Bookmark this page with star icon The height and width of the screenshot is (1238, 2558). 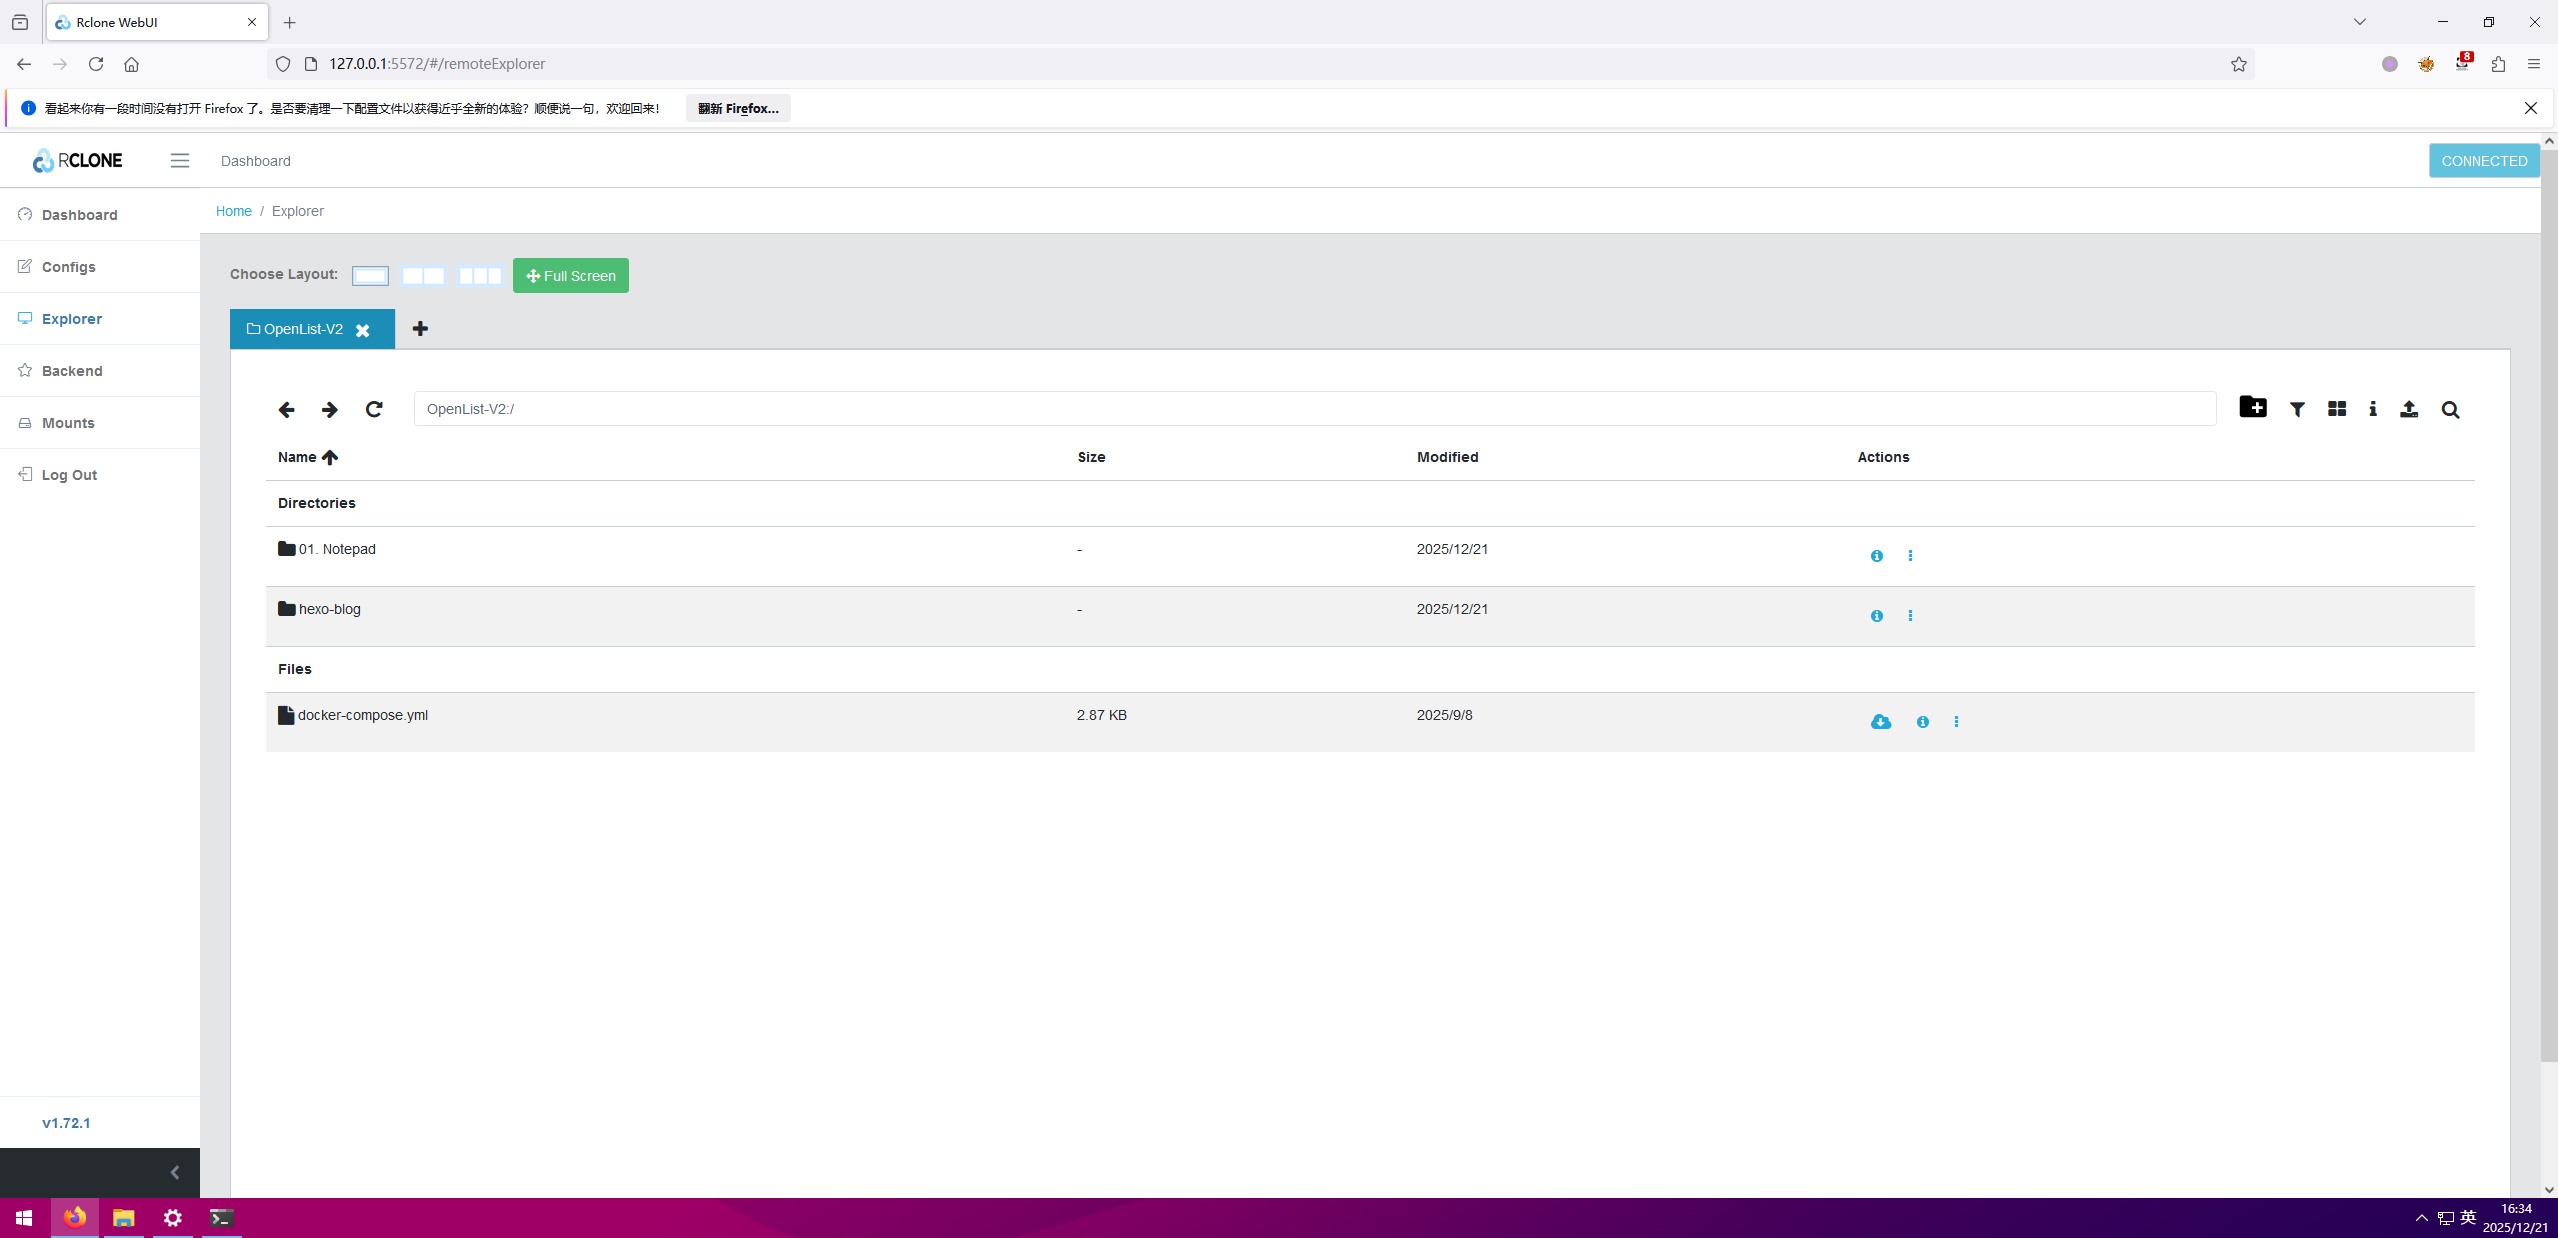(x=2238, y=64)
